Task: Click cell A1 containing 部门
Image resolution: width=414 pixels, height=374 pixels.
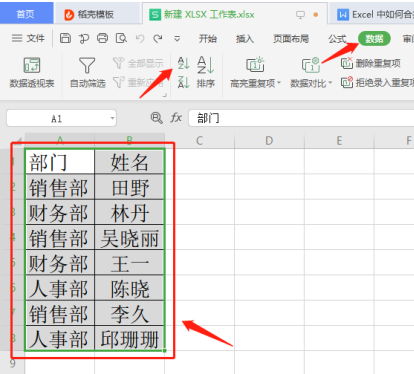Action: [60, 162]
